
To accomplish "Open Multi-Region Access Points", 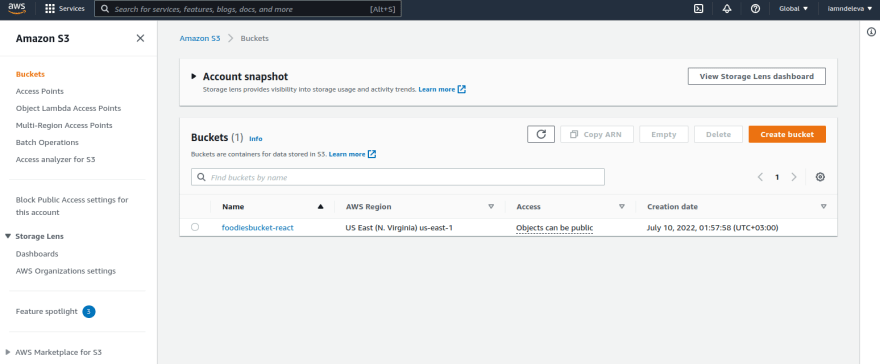I will pyautogui.click(x=64, y=125).
